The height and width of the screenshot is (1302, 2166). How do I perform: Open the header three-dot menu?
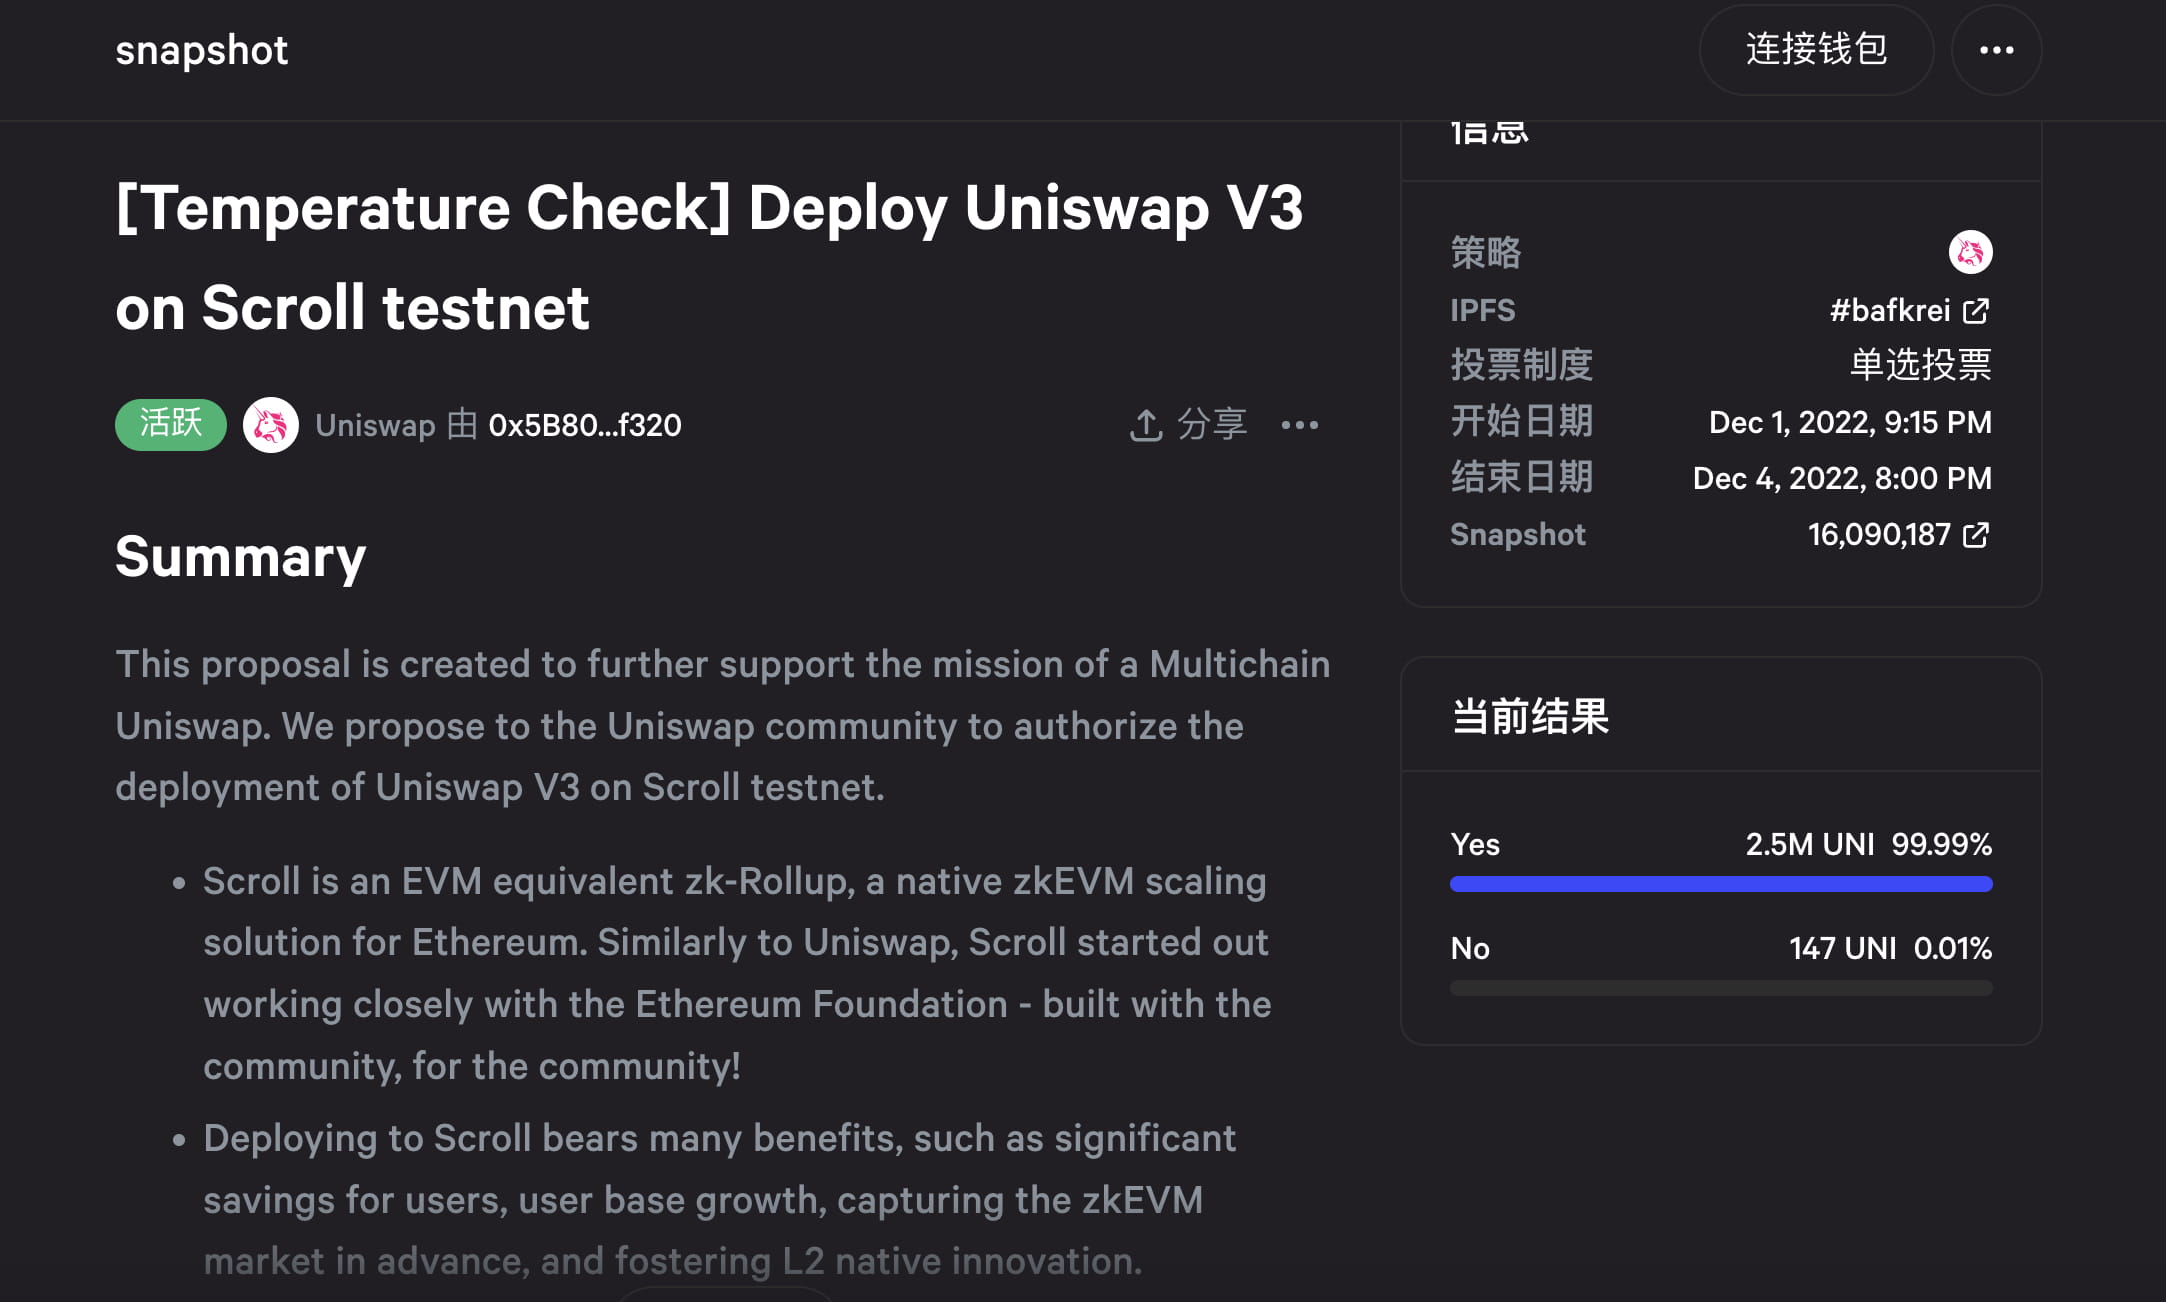1996,49
